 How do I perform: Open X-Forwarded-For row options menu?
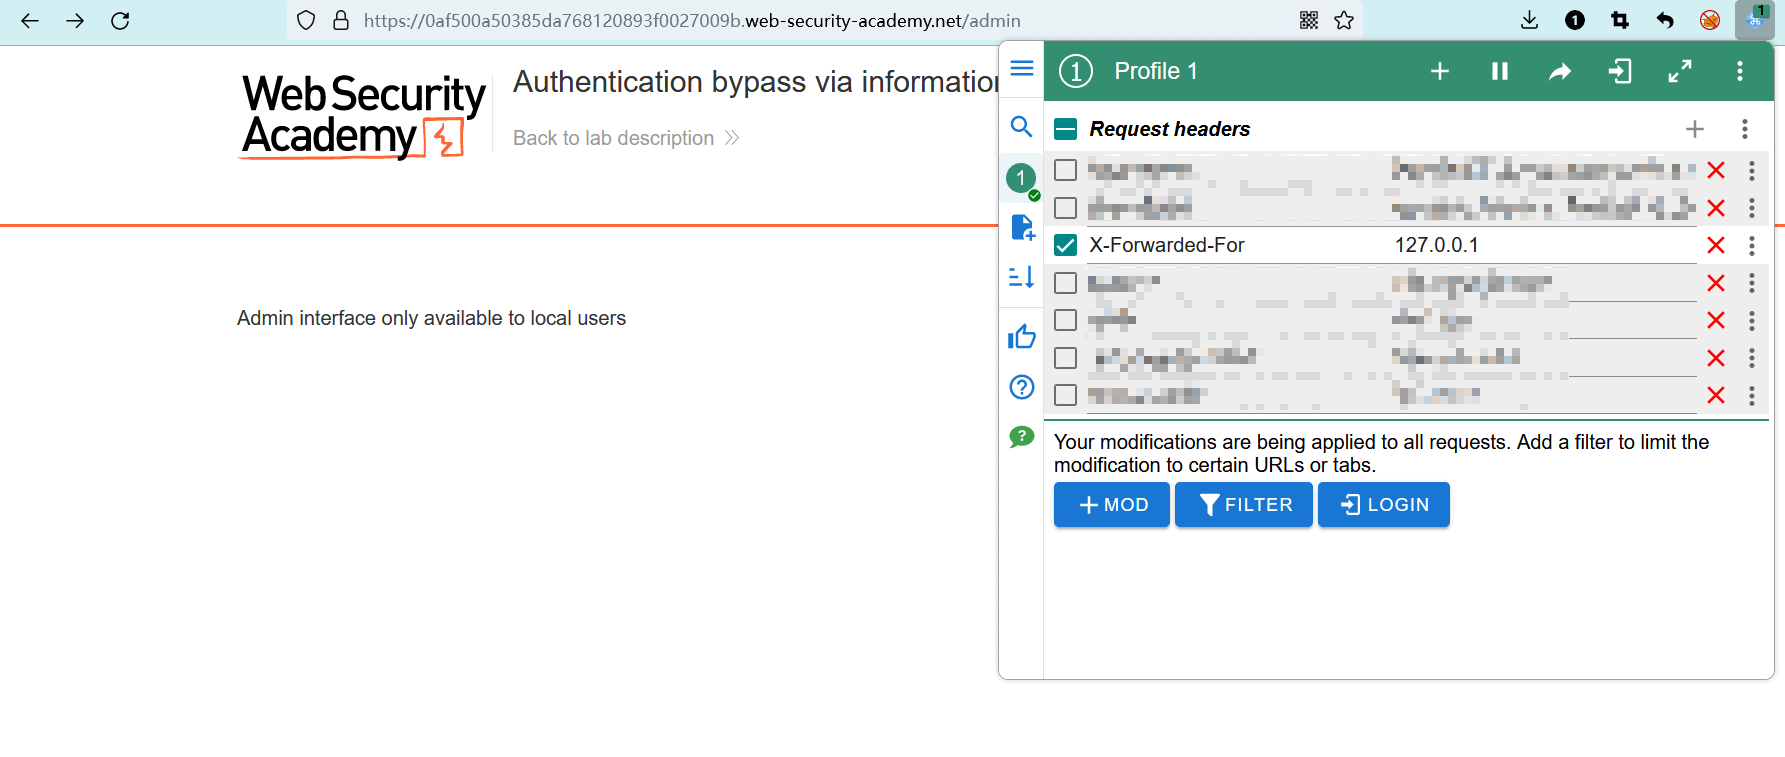point(1752,245)
